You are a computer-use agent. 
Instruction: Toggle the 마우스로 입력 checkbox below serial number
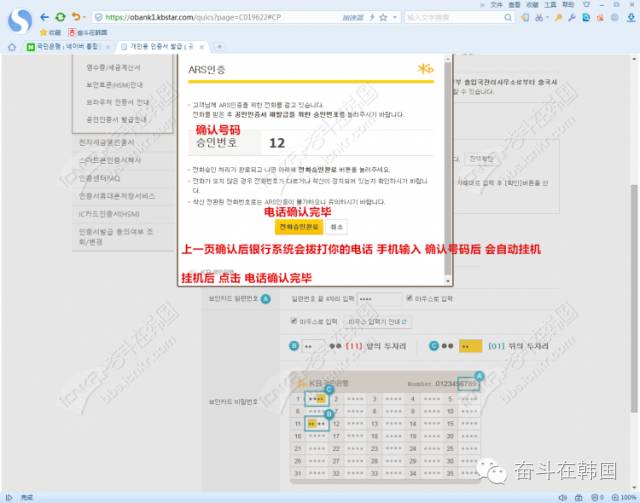(x=293, y=321)
